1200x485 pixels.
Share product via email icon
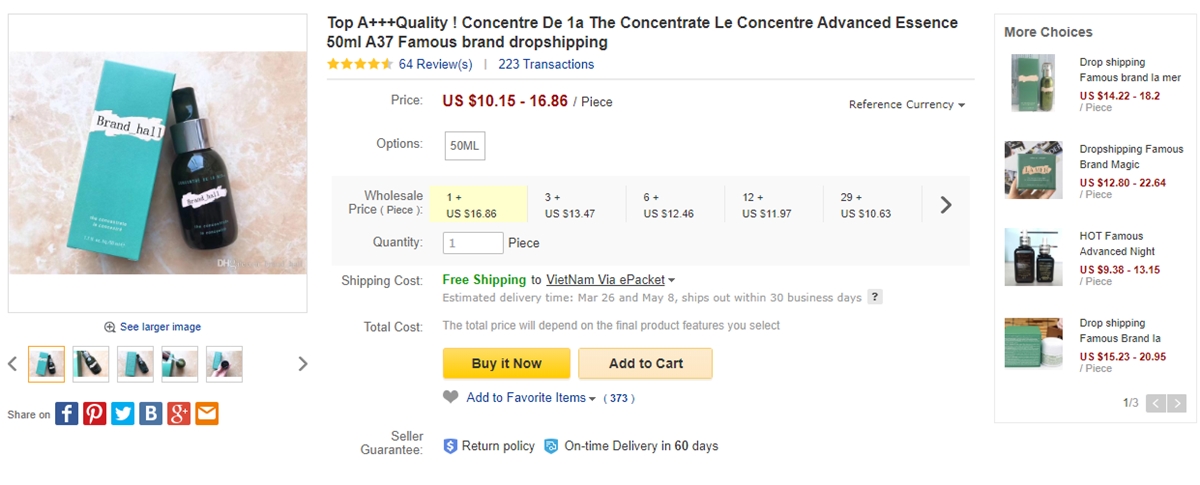point(206,413)
